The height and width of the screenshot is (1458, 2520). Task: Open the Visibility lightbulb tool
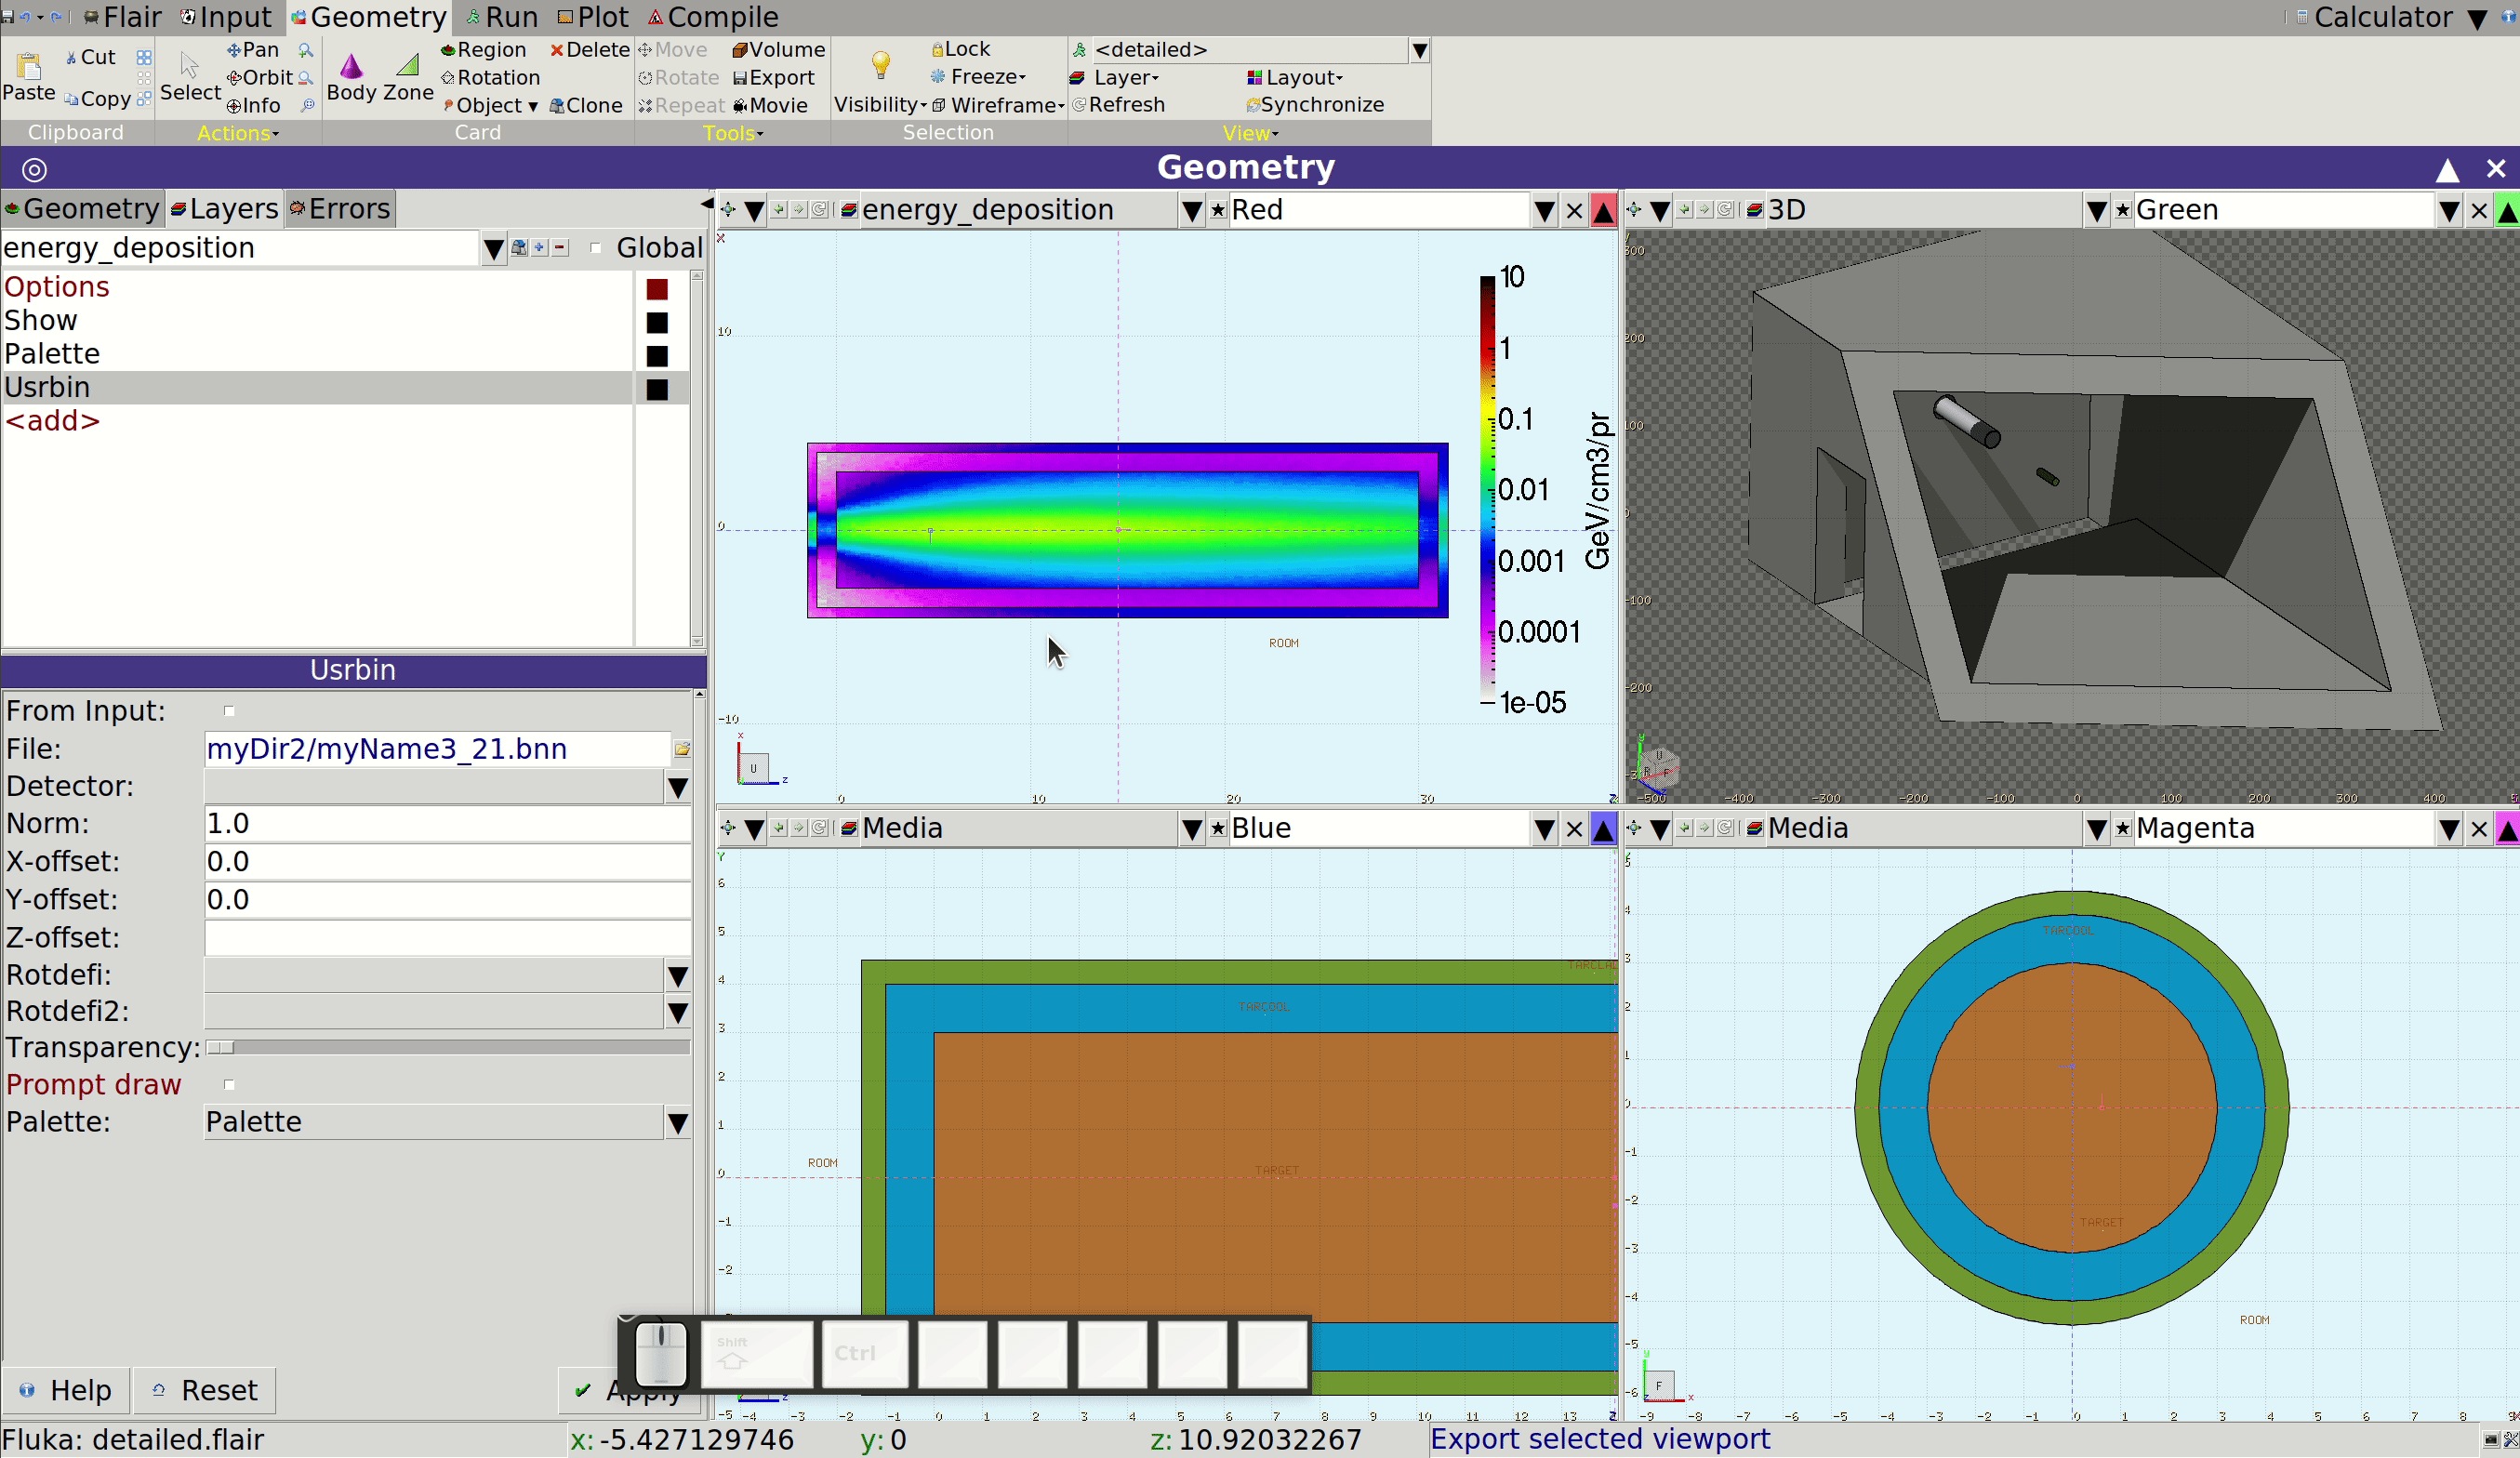[880, 65]
